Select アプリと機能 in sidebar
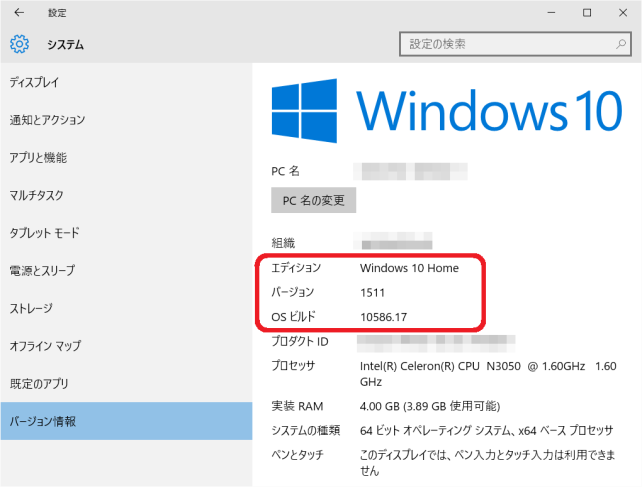 (126, 158)
